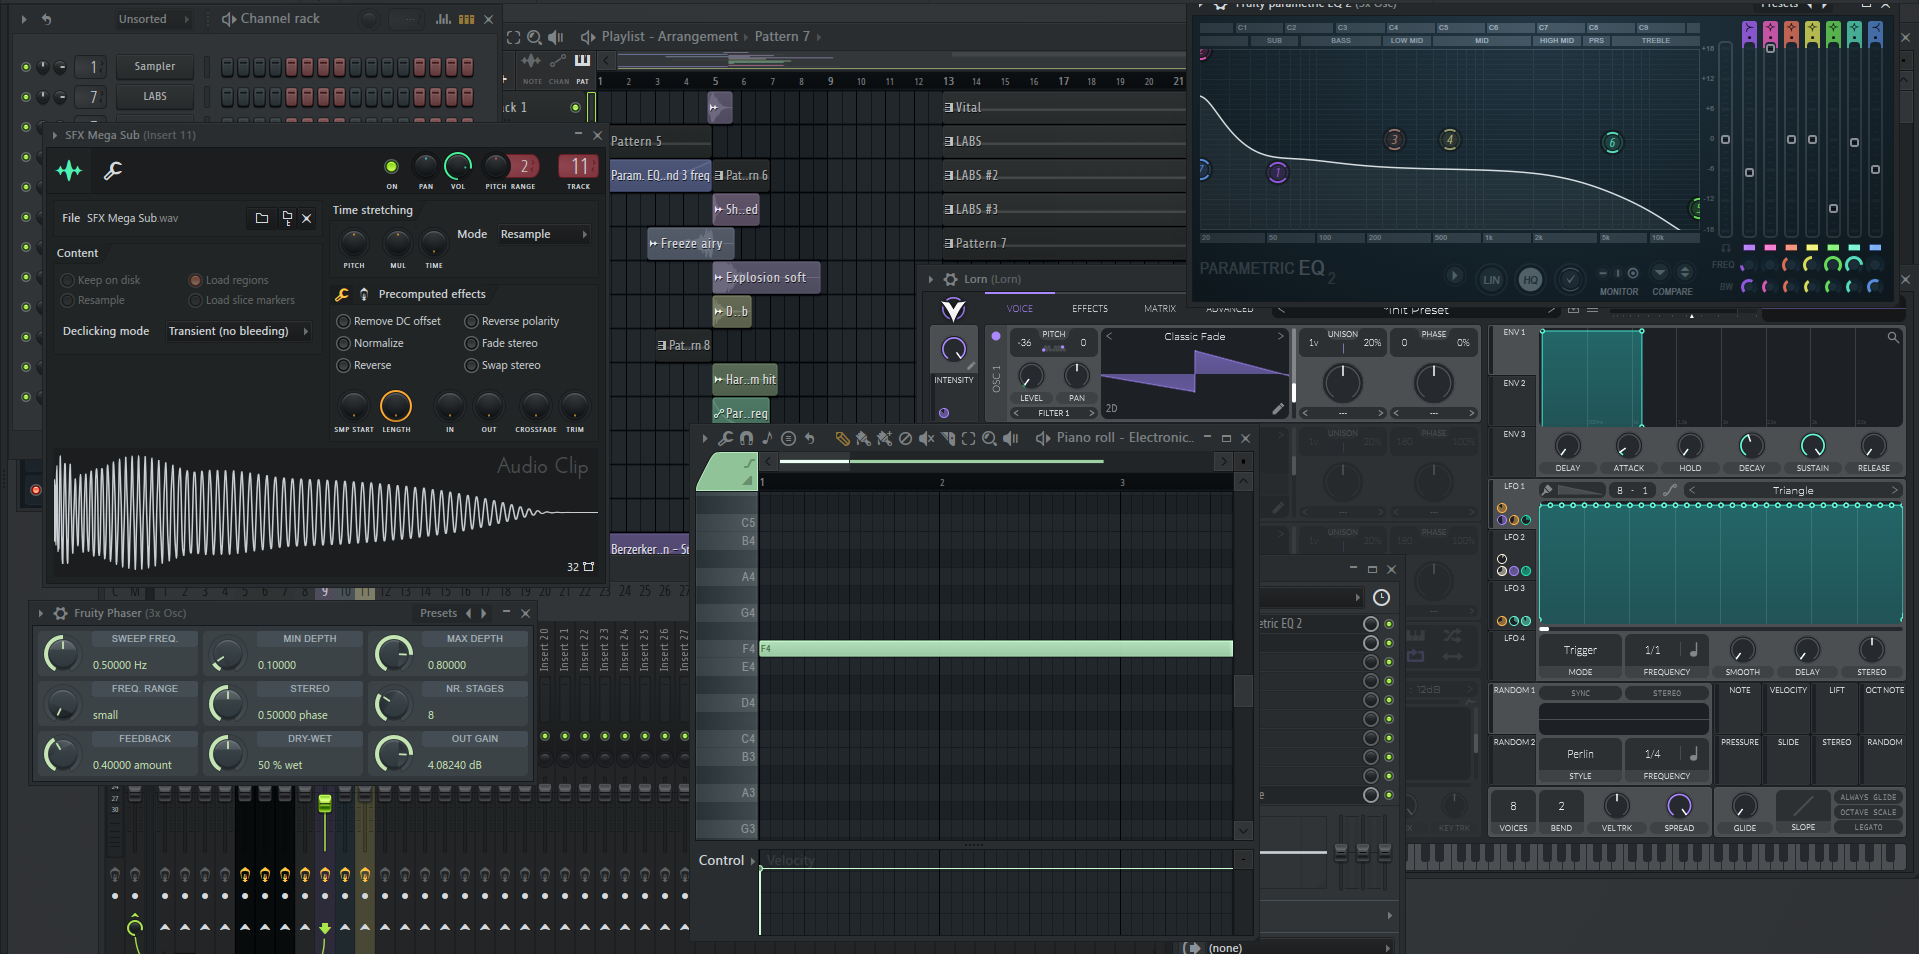Select the Vital track label in Playlist

[968, 108]
